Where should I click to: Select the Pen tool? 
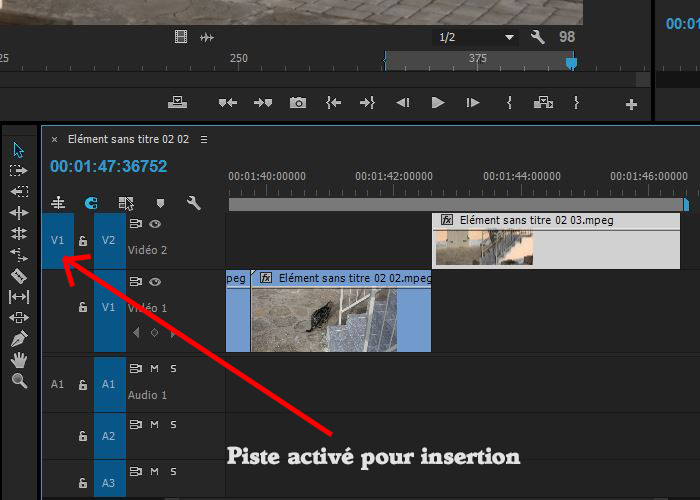tap(18, 339)
